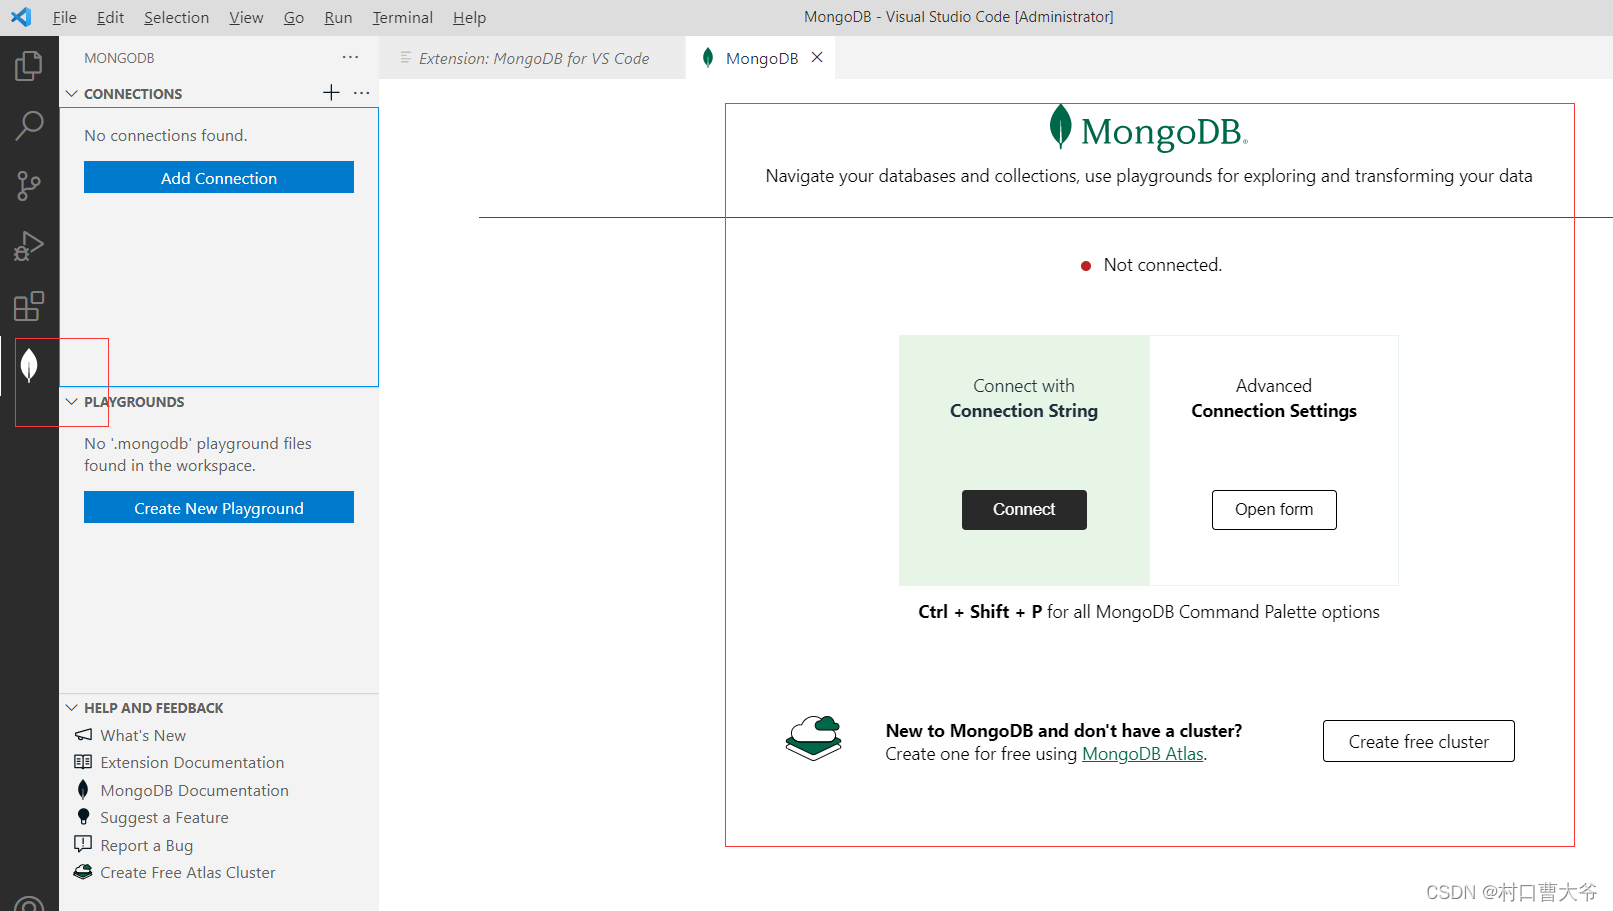Click the 'Not connected.' status text
Screen dimensions: 1613x911
coord(1162,265)
